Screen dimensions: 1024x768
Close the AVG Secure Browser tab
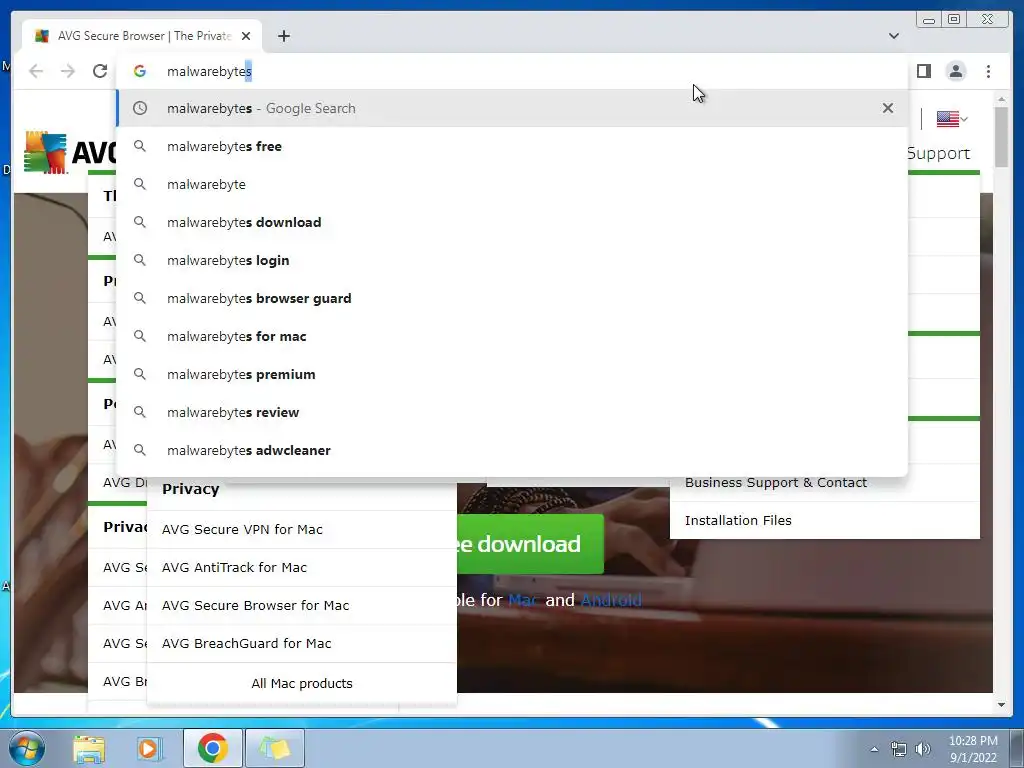(x=246, y=36)
